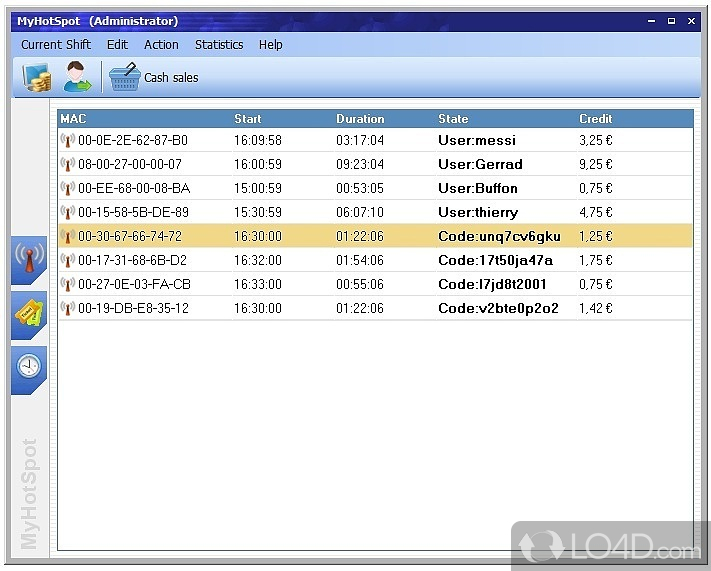Open the Current Shift menu
711x571 pixels.
[x=56, y=44]
